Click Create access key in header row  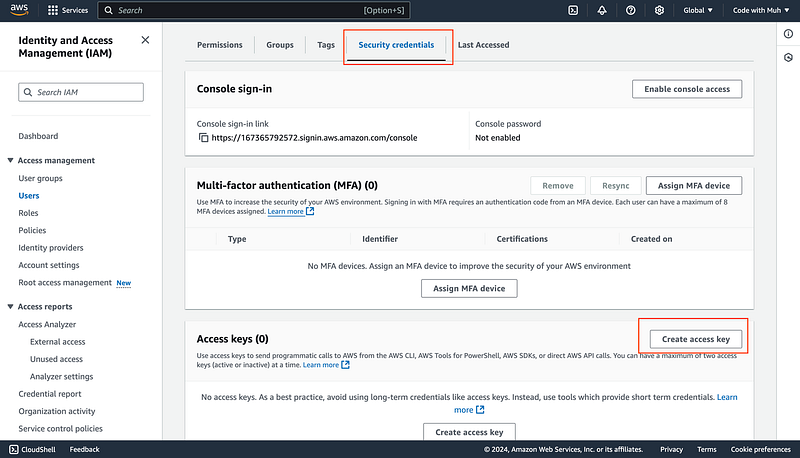point(695,338)
